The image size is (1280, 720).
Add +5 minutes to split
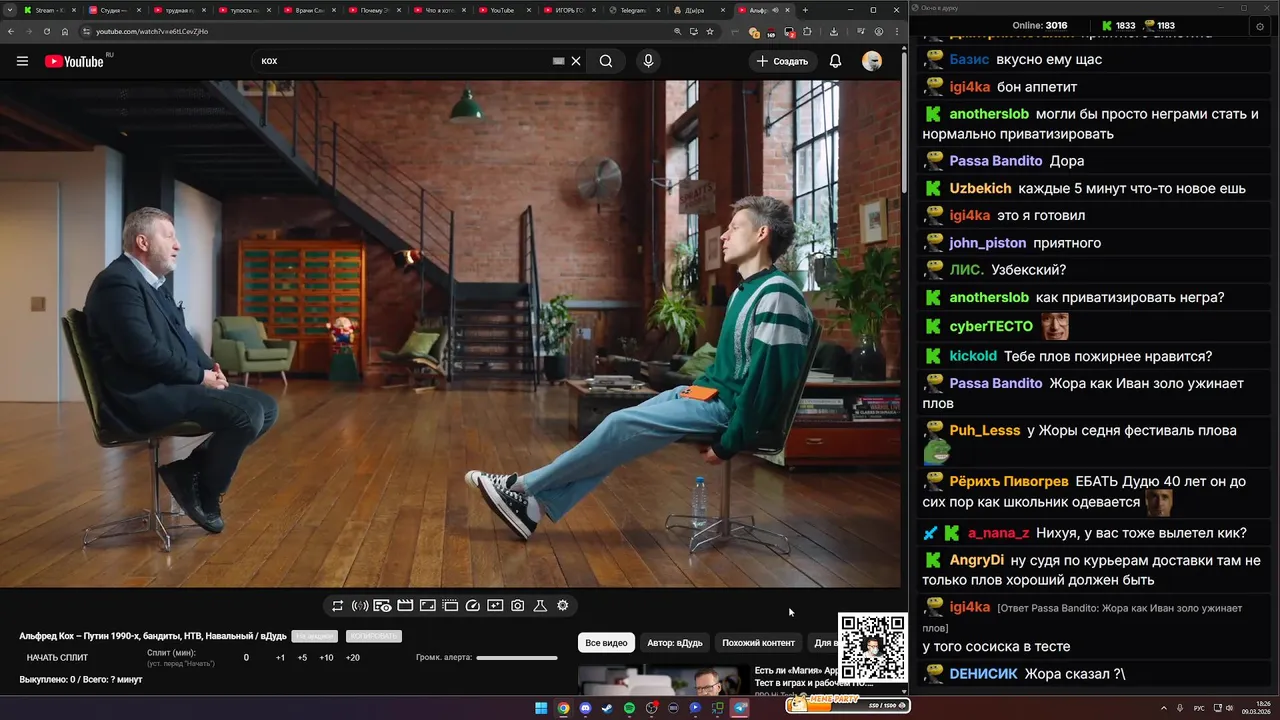[x=302, y=658]
